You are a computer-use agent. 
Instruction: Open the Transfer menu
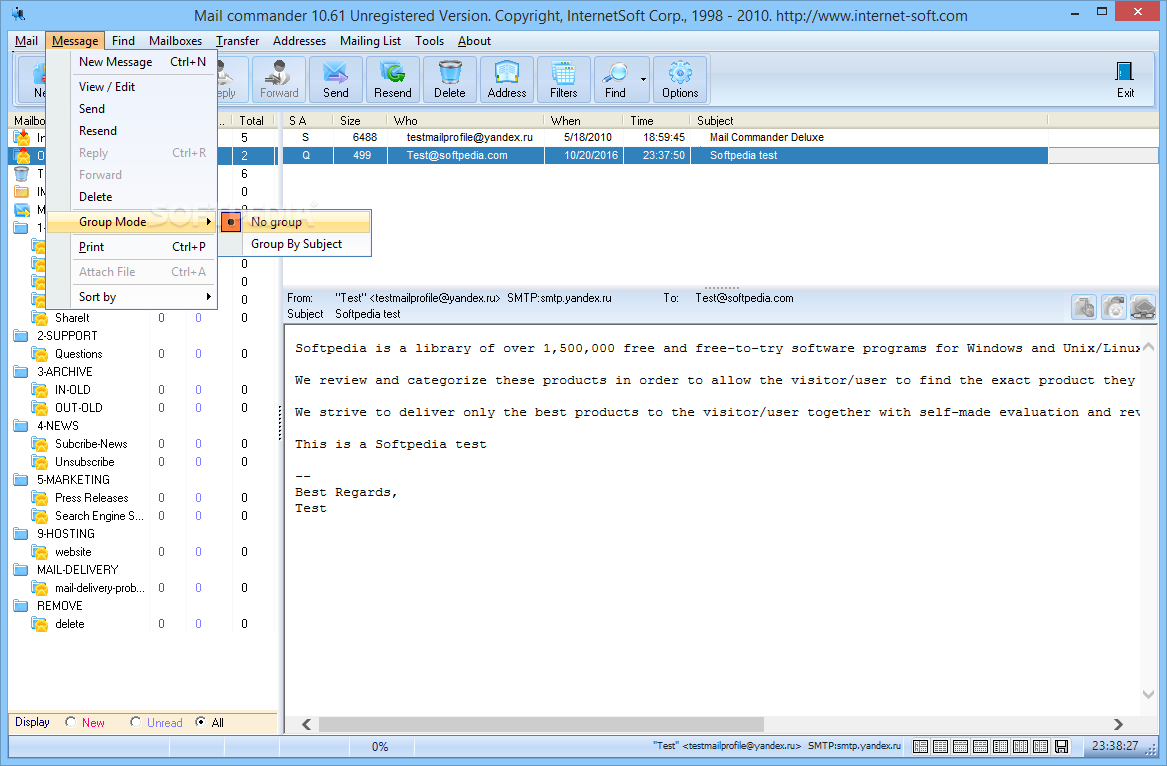tap(237, 41)
